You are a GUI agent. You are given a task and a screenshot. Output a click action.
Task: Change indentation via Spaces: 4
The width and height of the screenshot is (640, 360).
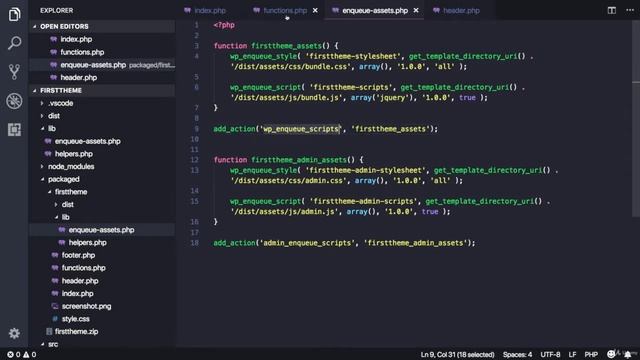click(517, 355)
